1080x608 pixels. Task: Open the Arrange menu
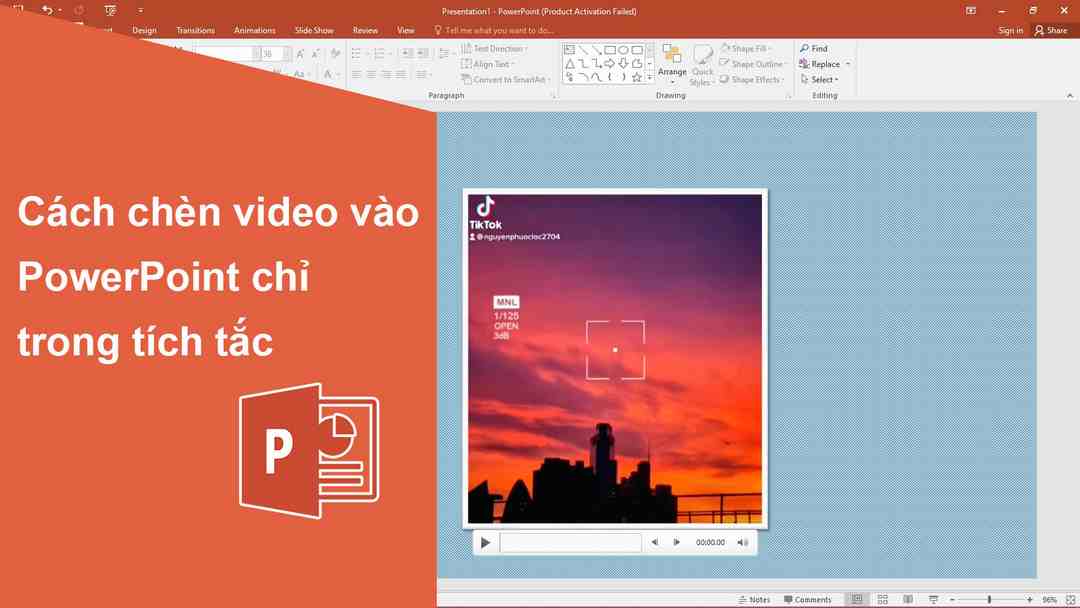coord(672,64)
